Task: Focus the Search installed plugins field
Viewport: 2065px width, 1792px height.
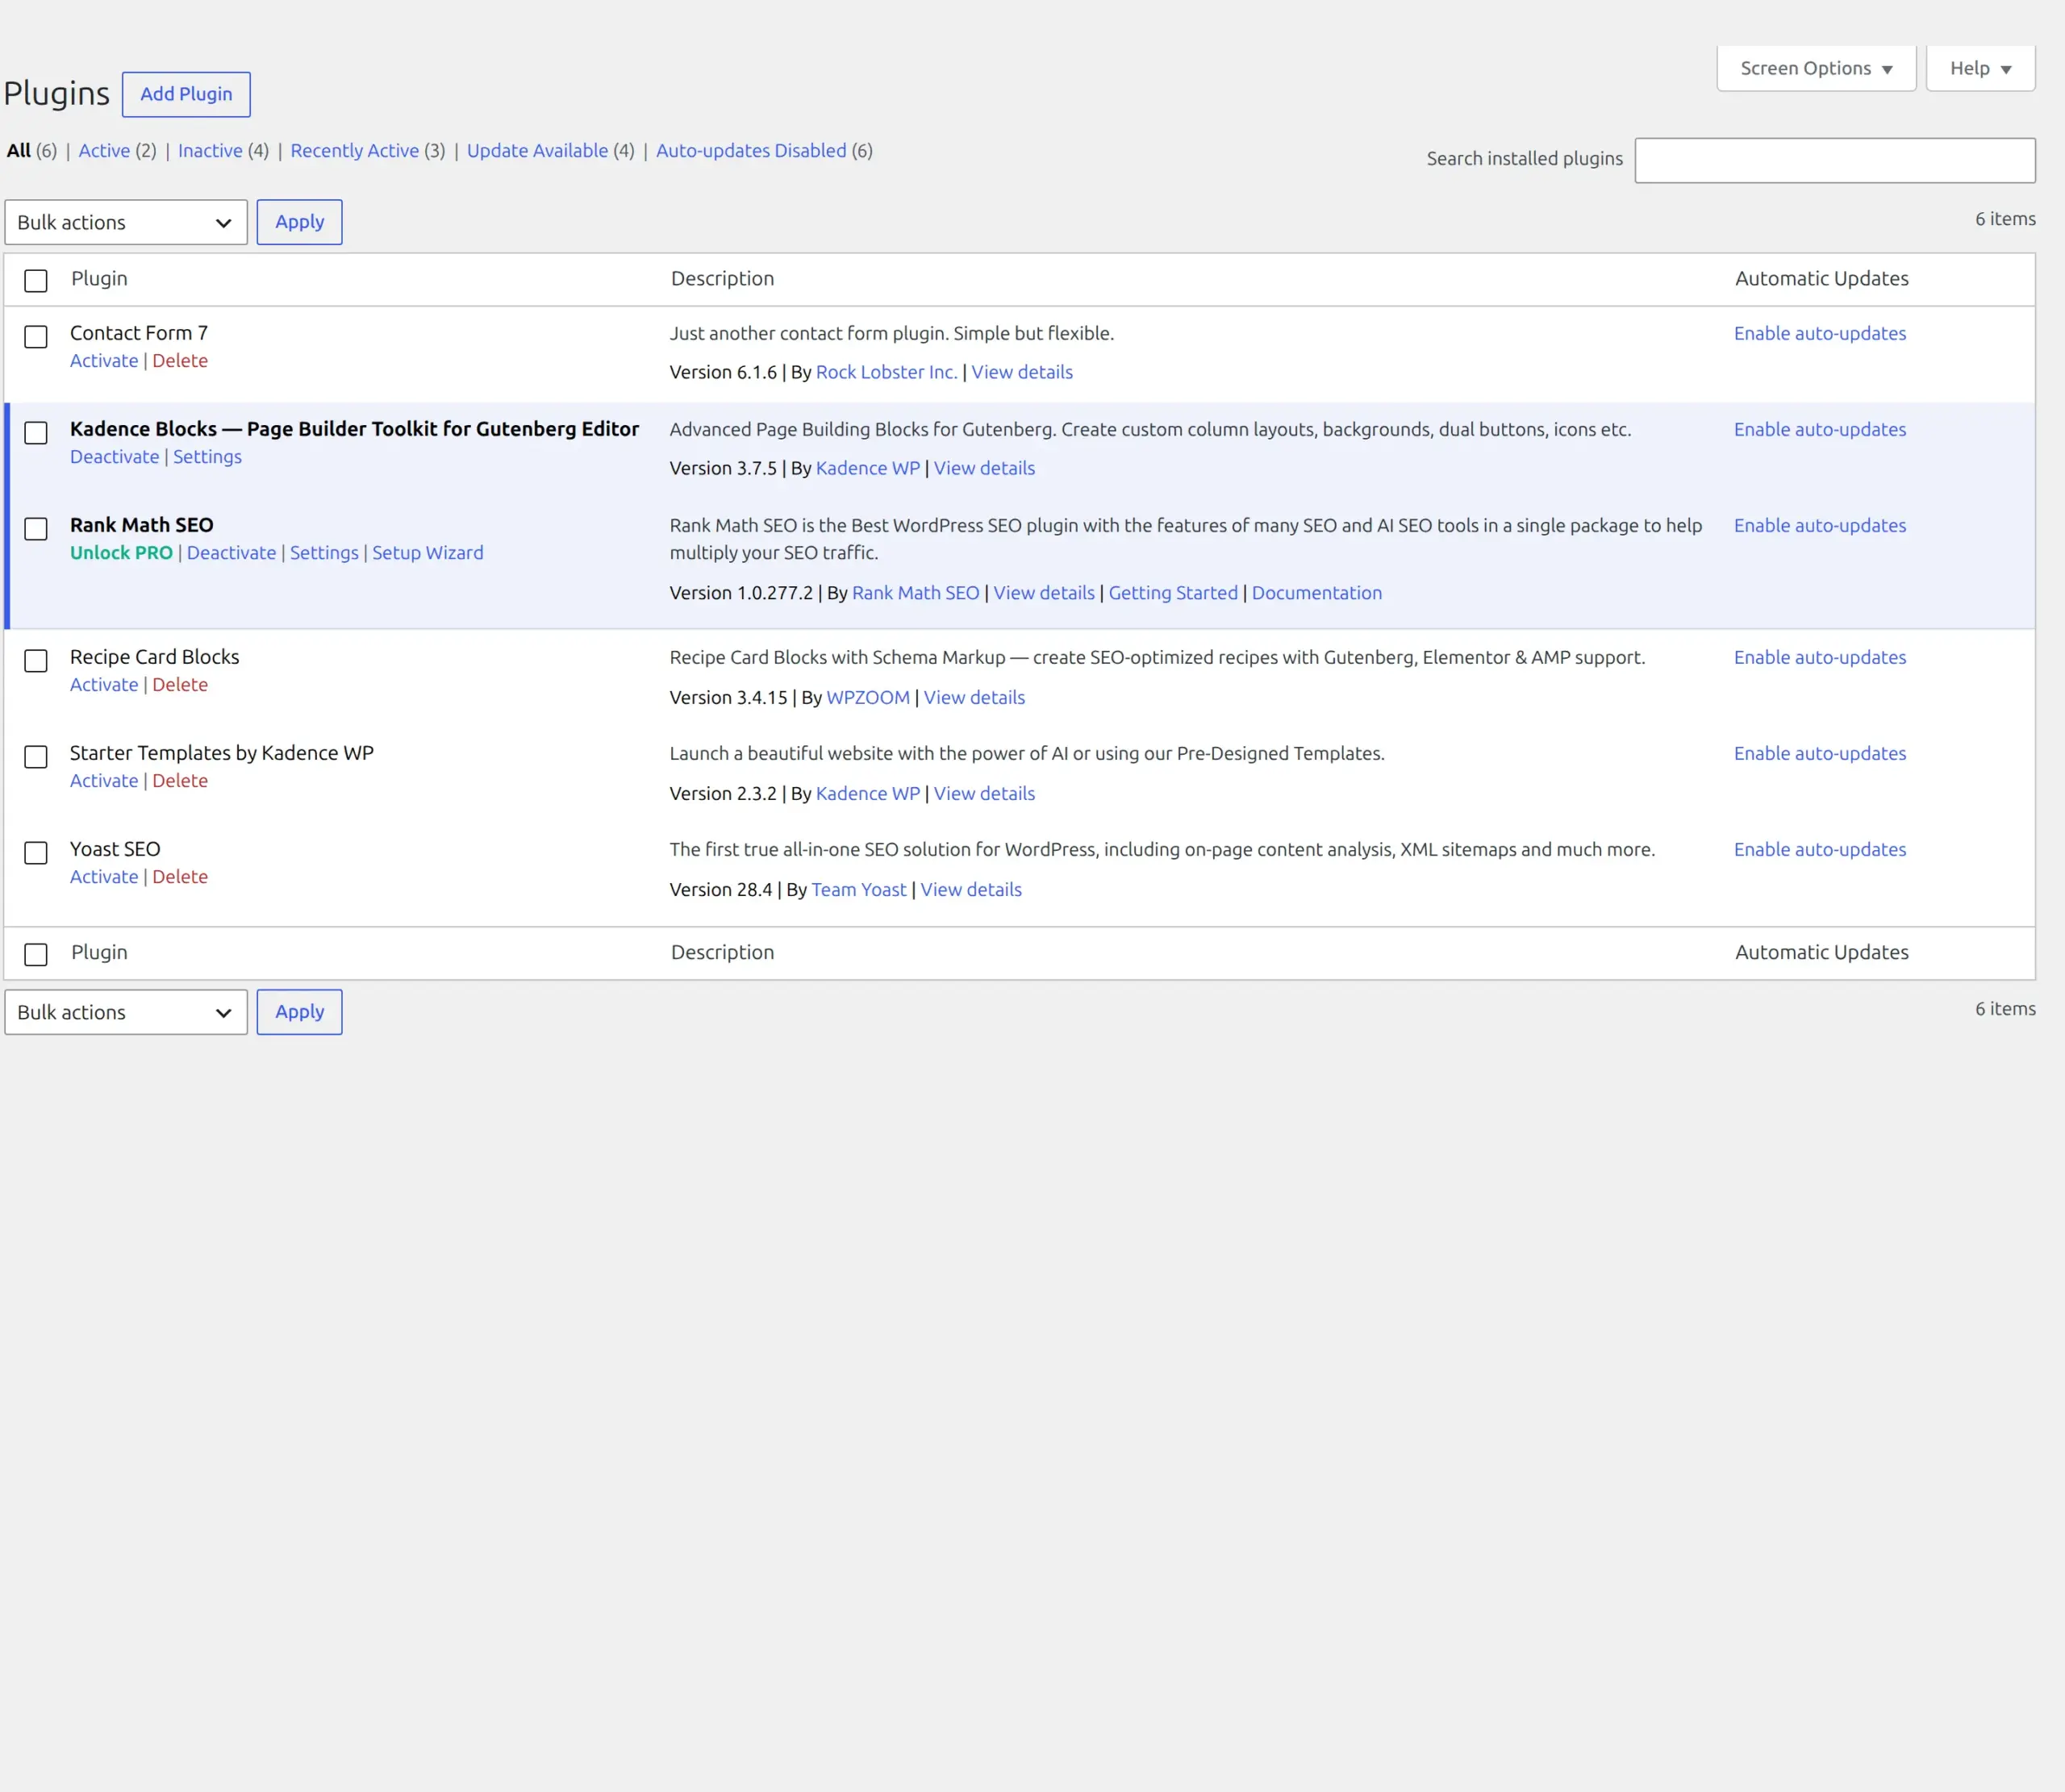Action: click(x=1834, y=160)
